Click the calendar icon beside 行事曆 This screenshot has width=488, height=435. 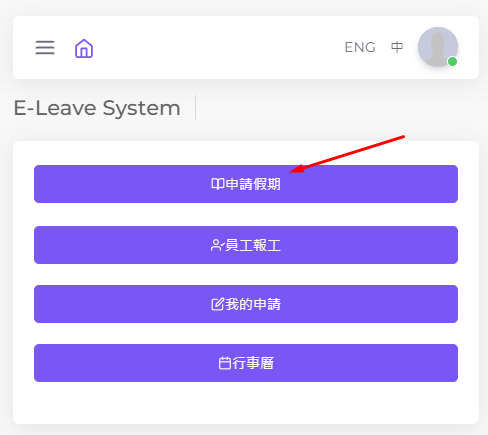click(225, 363)
